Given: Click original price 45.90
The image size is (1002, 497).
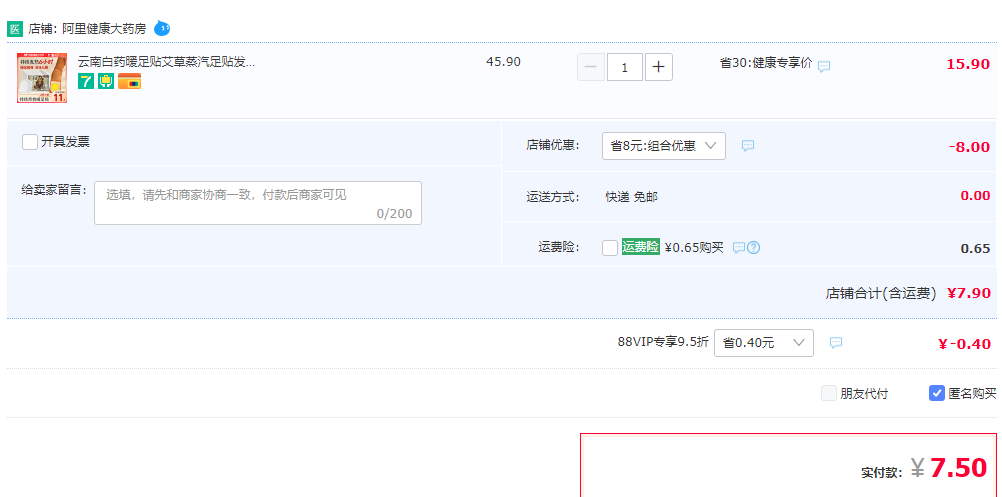Looking at the screenshot, I should pyautogui.click(x=504, y=62).
